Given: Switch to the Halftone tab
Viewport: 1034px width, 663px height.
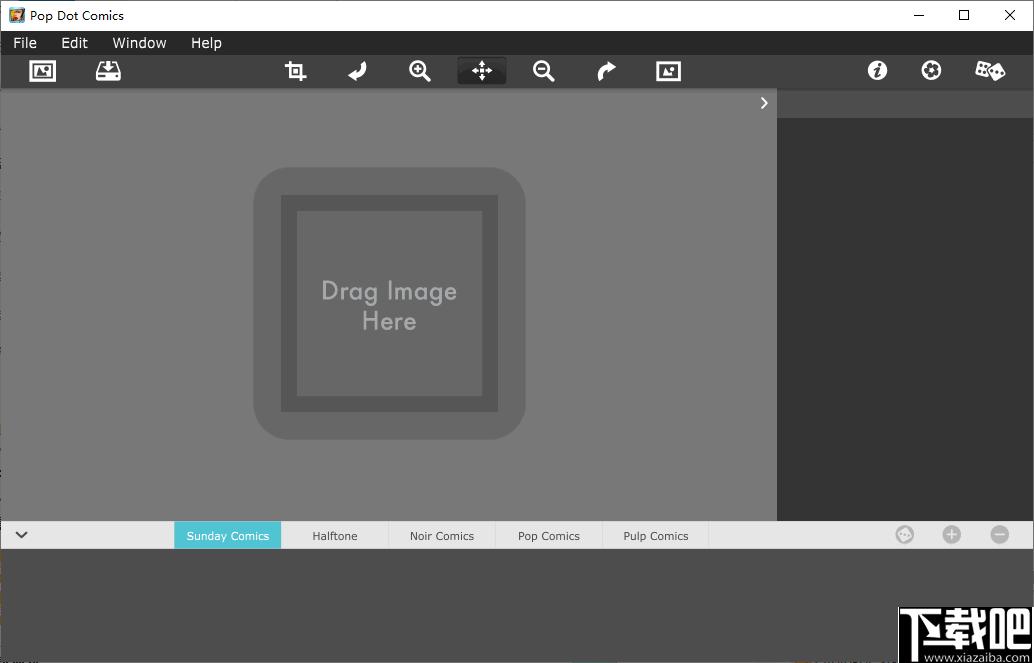Looking at the screenshot, I should pos(335,536).
